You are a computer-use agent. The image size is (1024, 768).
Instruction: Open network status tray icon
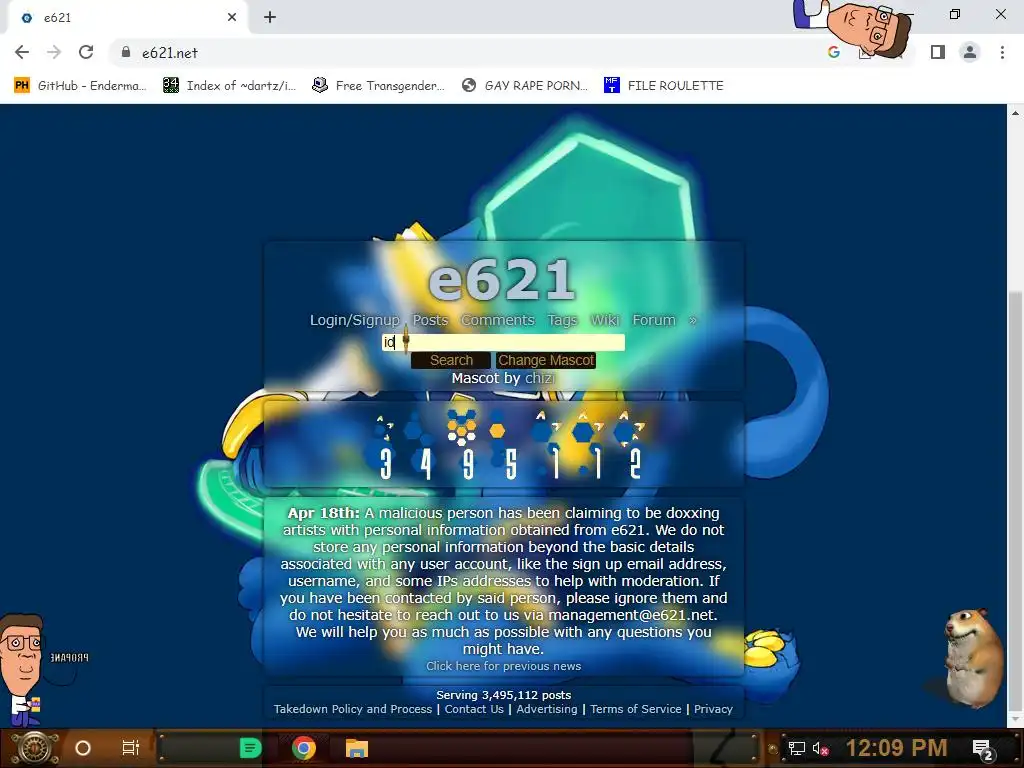(796, 748)
